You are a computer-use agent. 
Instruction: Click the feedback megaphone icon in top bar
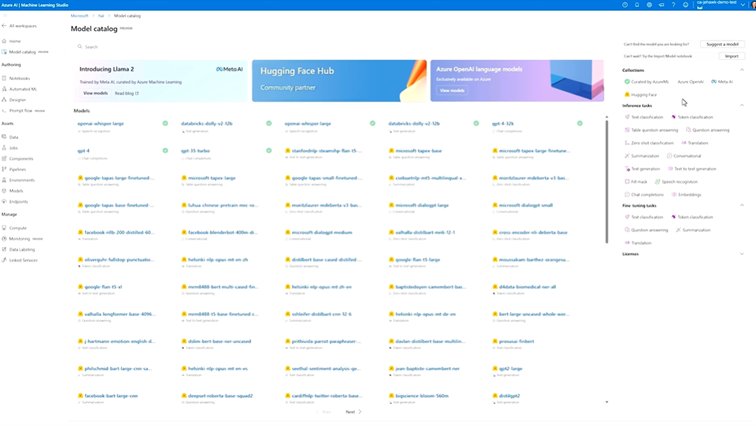click(661, 5)
